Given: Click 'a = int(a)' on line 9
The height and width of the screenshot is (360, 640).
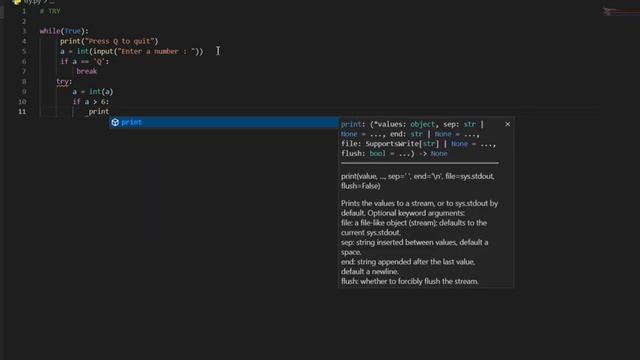Looking at the screenshot, I should [93, 92].
